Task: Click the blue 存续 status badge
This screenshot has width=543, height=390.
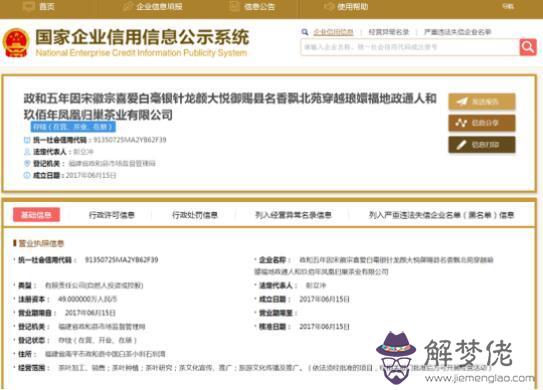Action: (x=73, y=127)
